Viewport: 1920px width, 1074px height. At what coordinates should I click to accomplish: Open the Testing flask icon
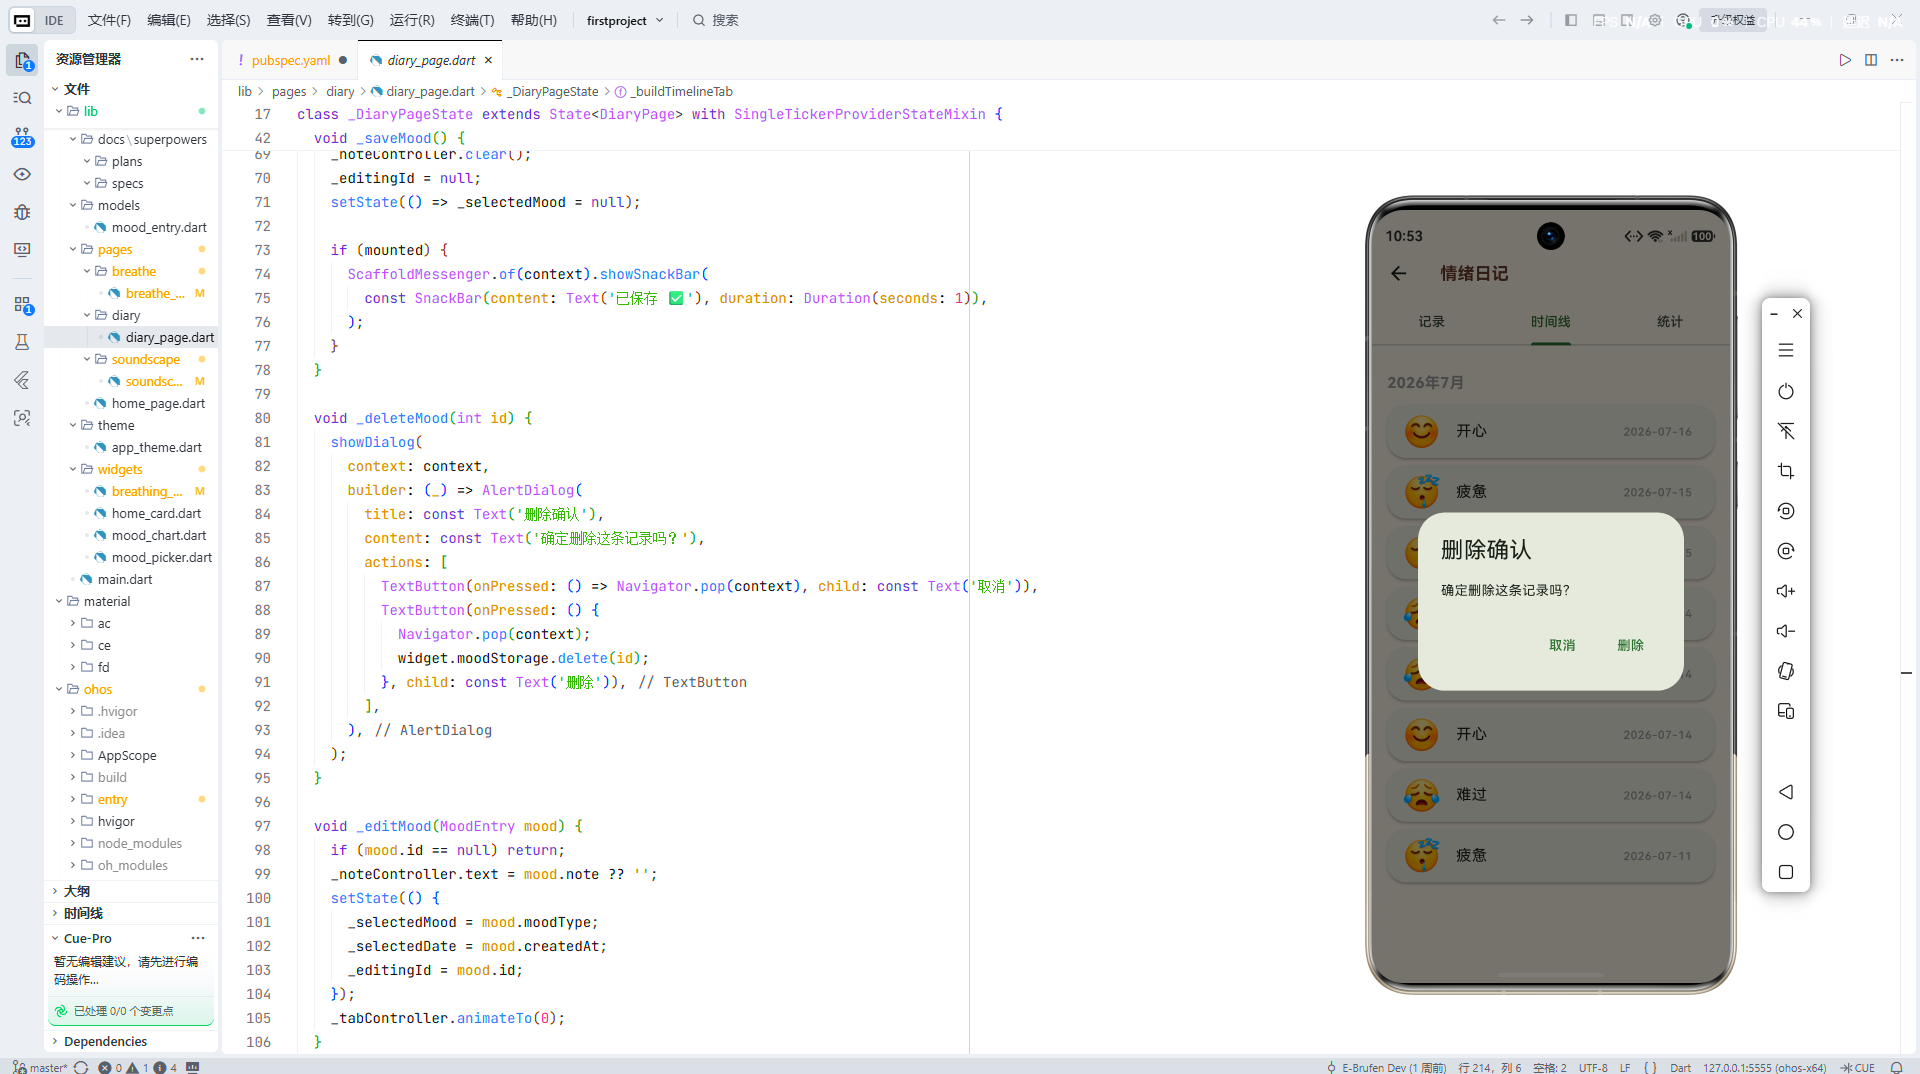(22, 342)
